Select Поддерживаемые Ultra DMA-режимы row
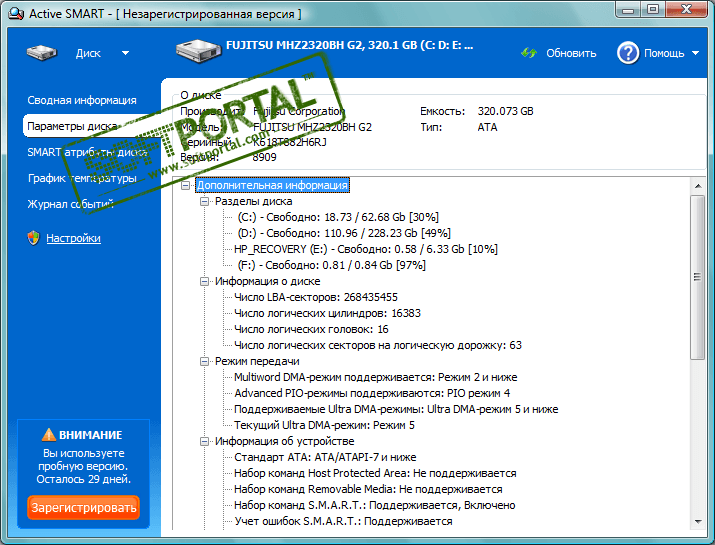The image size is (715, 545). (396, 409)
